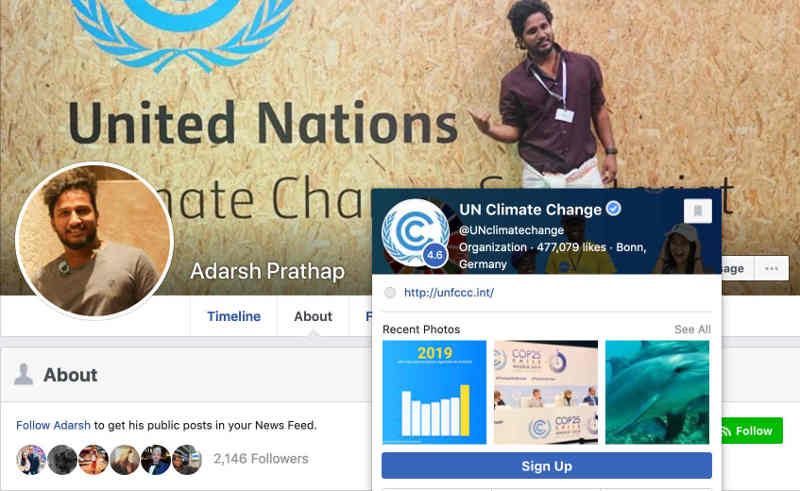Screen dimensions: 800x491
Task: Click the bookmark save icon on UN card
Action: tap(697, 210)
